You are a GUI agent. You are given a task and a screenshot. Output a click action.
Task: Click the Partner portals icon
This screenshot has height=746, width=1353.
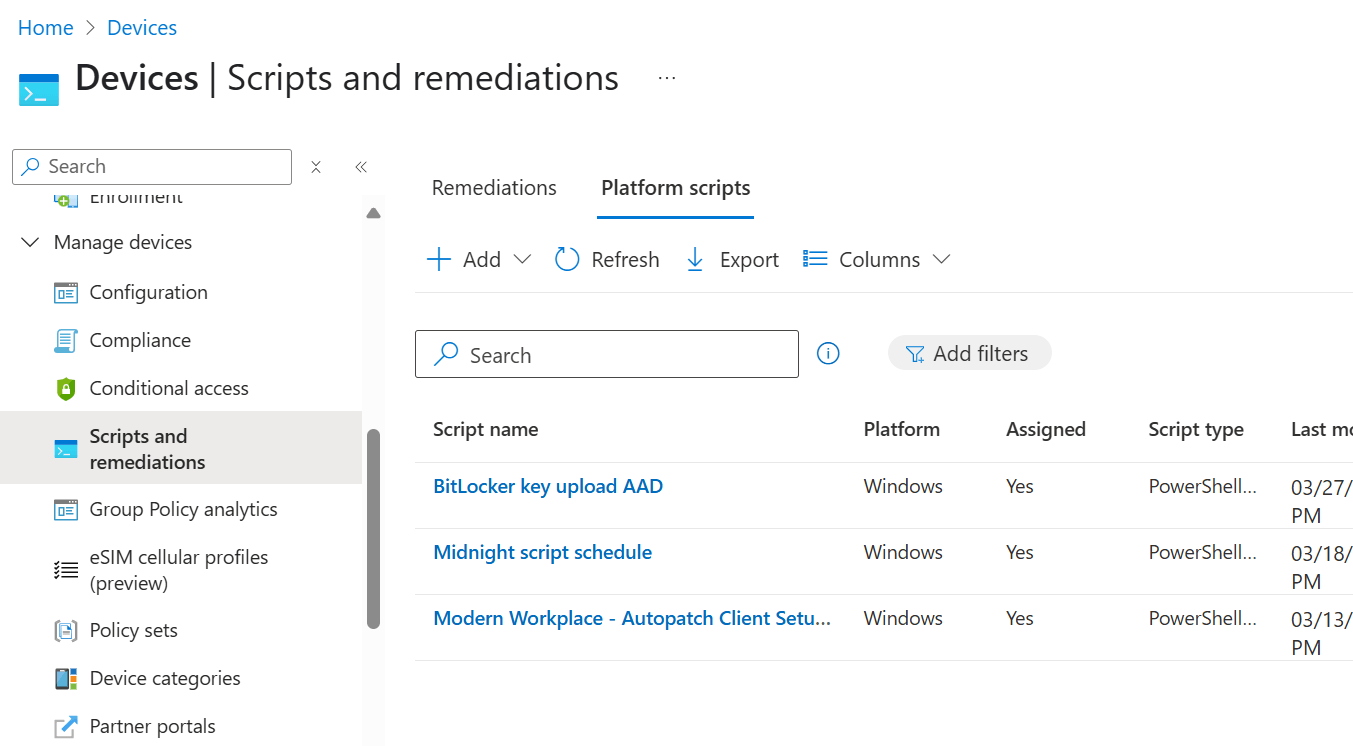coord(66,727)
